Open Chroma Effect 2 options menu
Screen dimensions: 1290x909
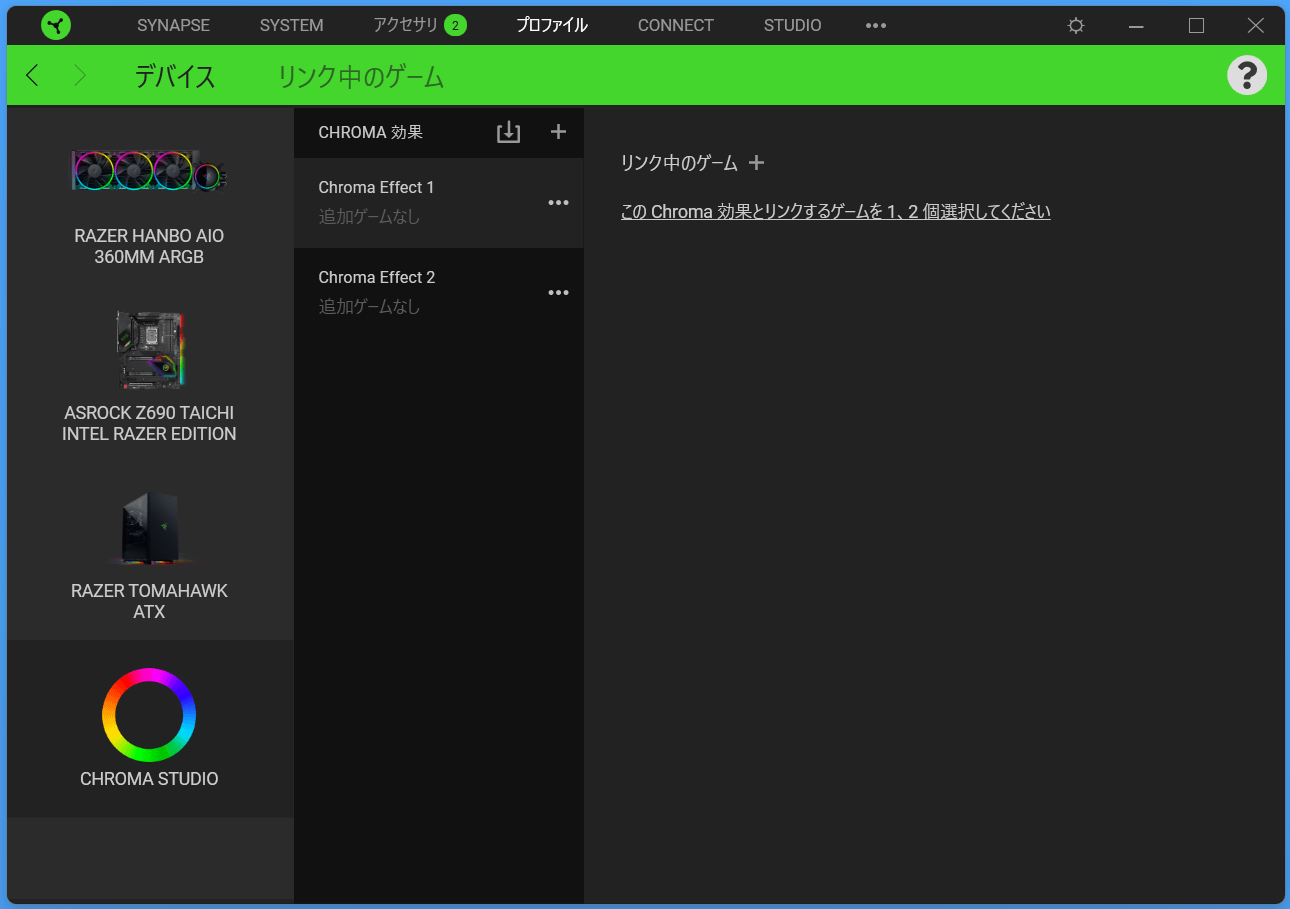[x=558, y=293]
